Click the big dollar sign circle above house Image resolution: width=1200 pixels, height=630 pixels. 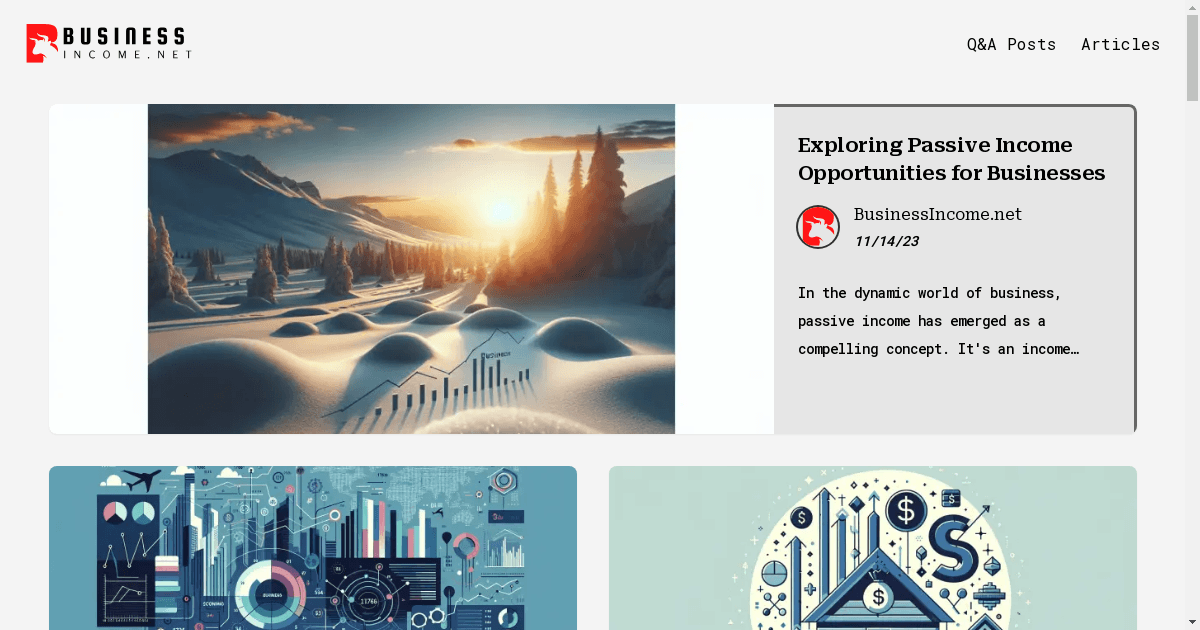point(905,511)
